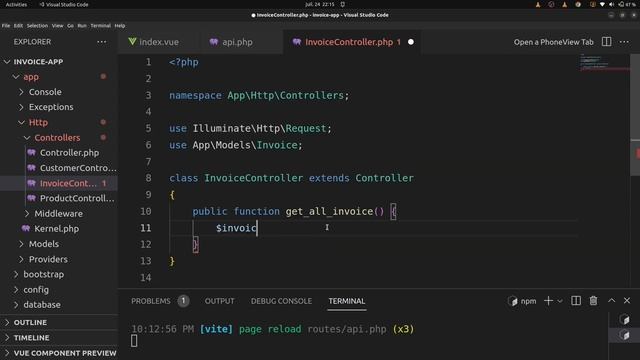Open the File menu
This screenshot has width=640, height=360.
(6, 25)
